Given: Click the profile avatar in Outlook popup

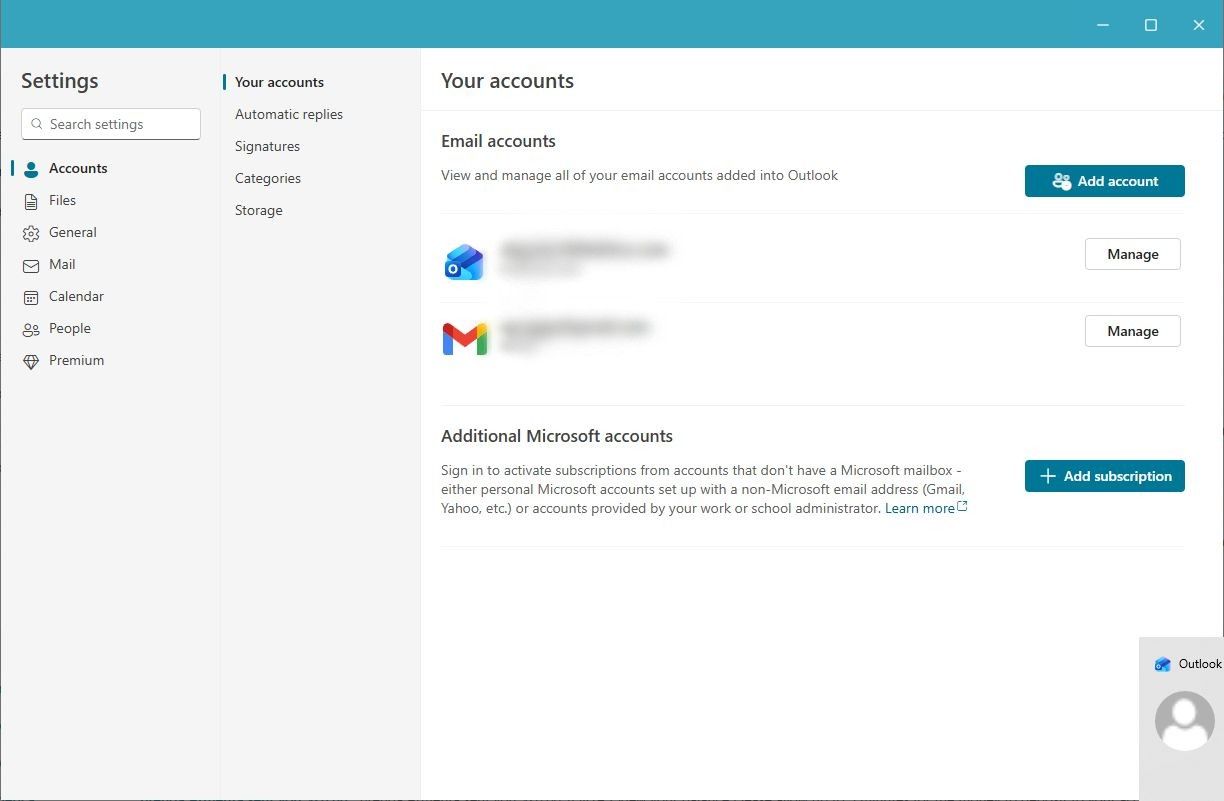Looking at the screenshot, I should point(1185,721).
